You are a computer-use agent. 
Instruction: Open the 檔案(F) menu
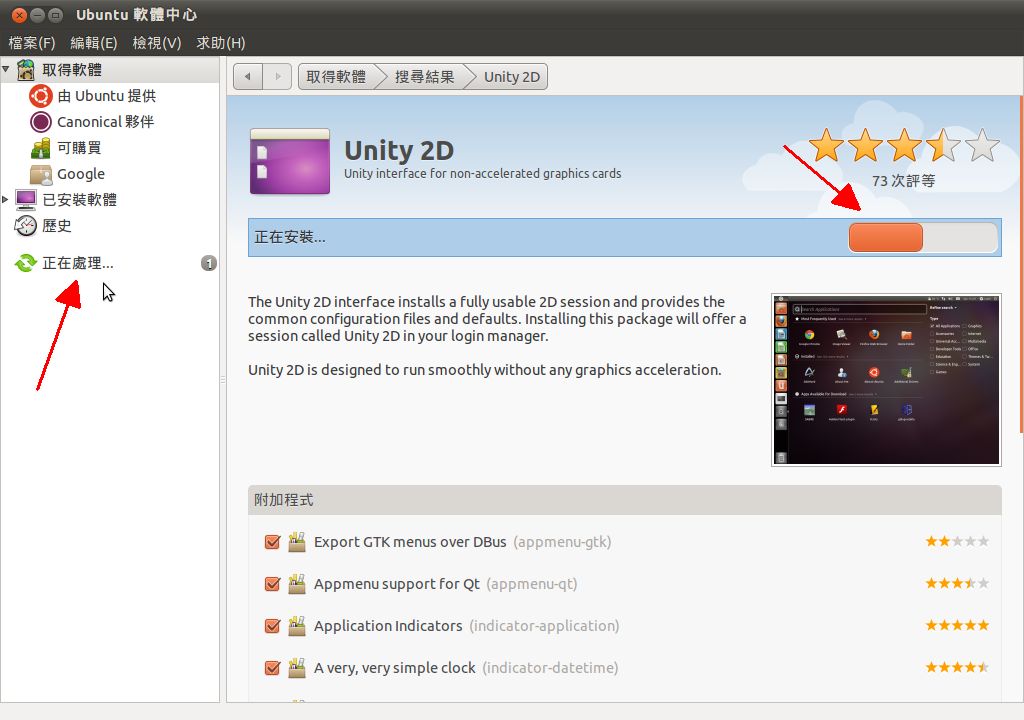coord(31,42)
